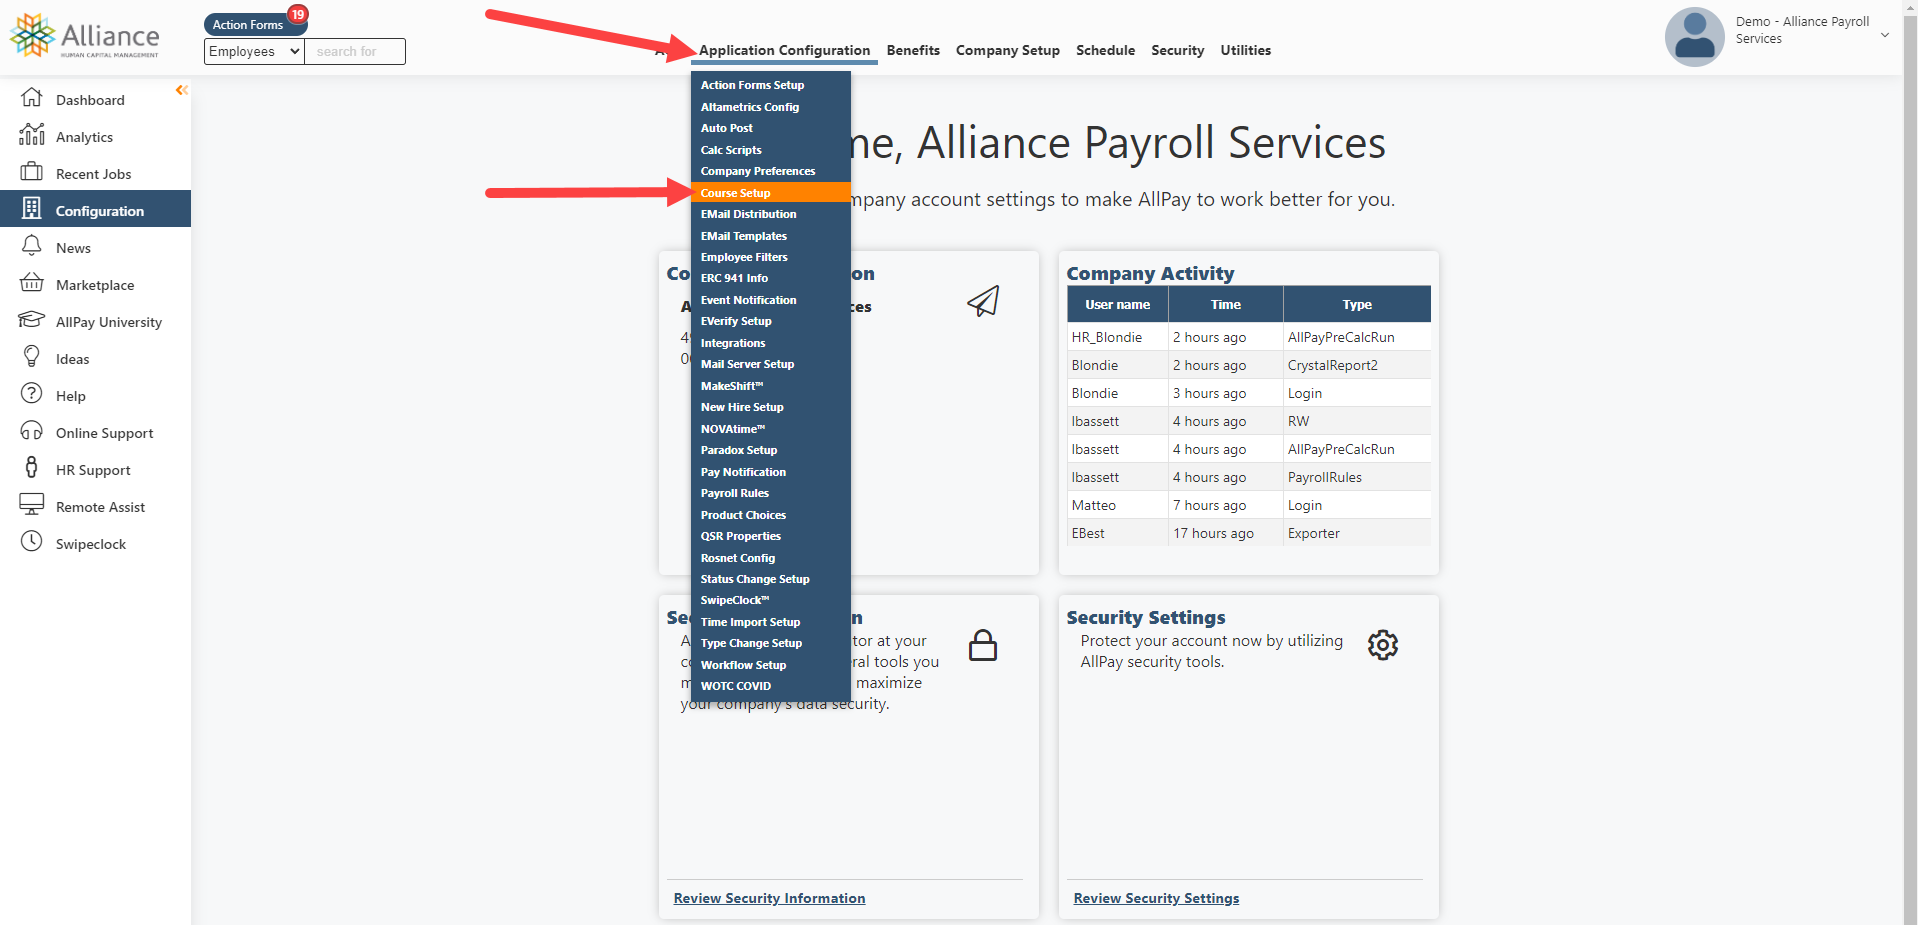Open MakeShift menu entry
Screen dimensions: 1918x925
[x=771, y=386]
